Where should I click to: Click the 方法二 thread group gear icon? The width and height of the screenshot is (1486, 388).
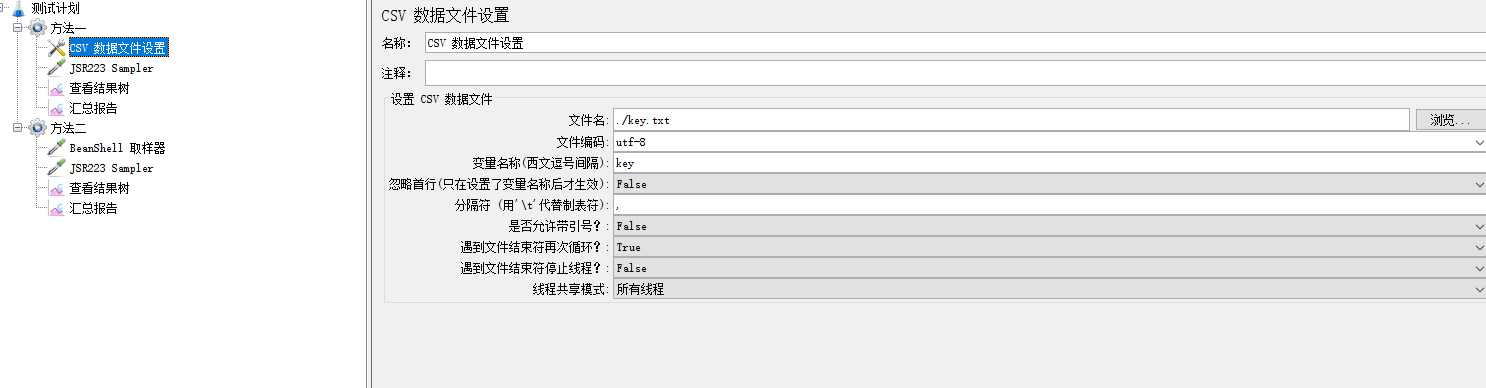click(x=37, y=128)
